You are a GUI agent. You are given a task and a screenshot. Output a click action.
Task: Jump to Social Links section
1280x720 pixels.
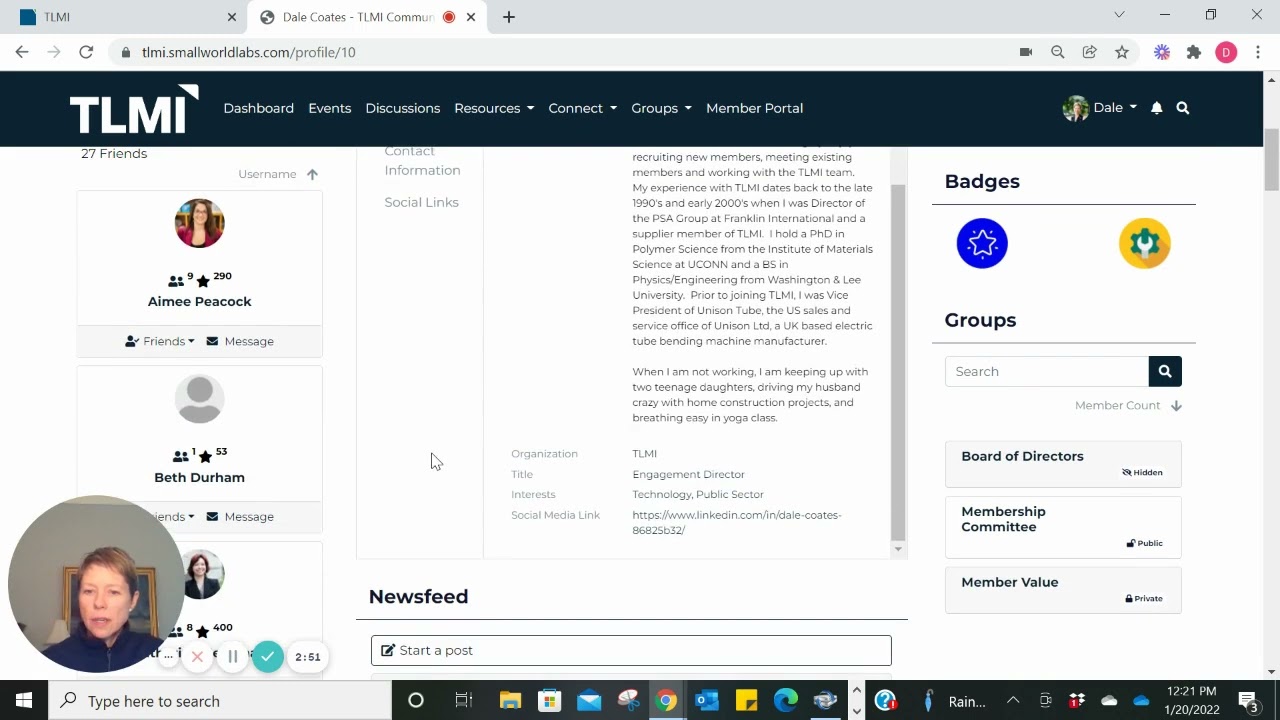[421, 202]
